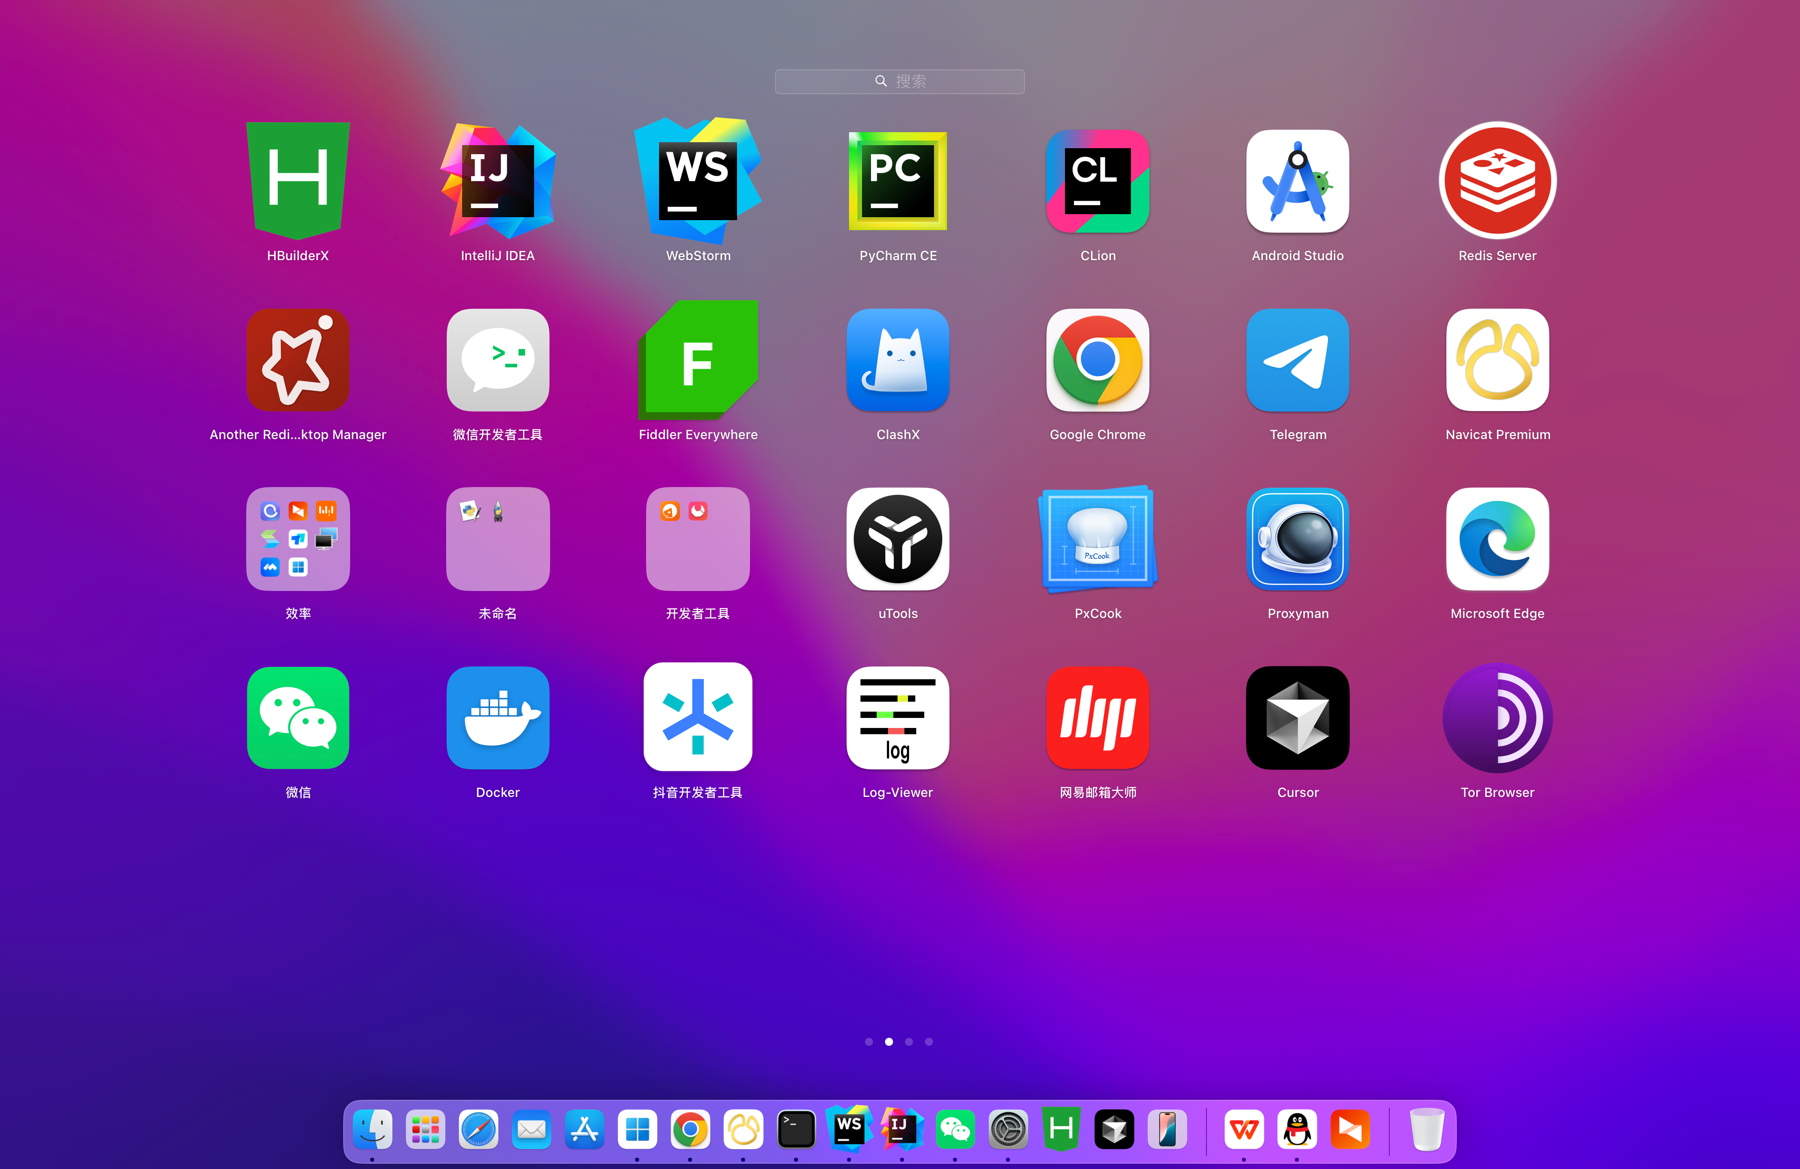Open Navicat Premium from the Dock
Image resolution: width=1800 pixels, height=1169 pixels.
743,1130
